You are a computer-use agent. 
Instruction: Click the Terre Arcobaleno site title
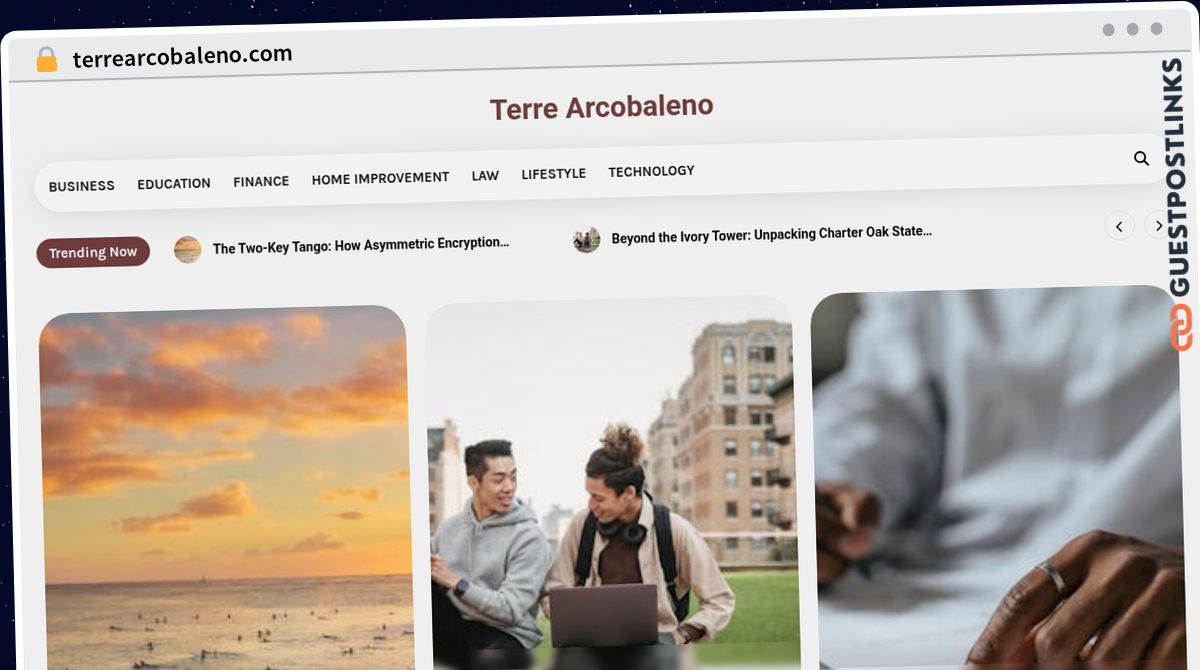coord(601,107)
